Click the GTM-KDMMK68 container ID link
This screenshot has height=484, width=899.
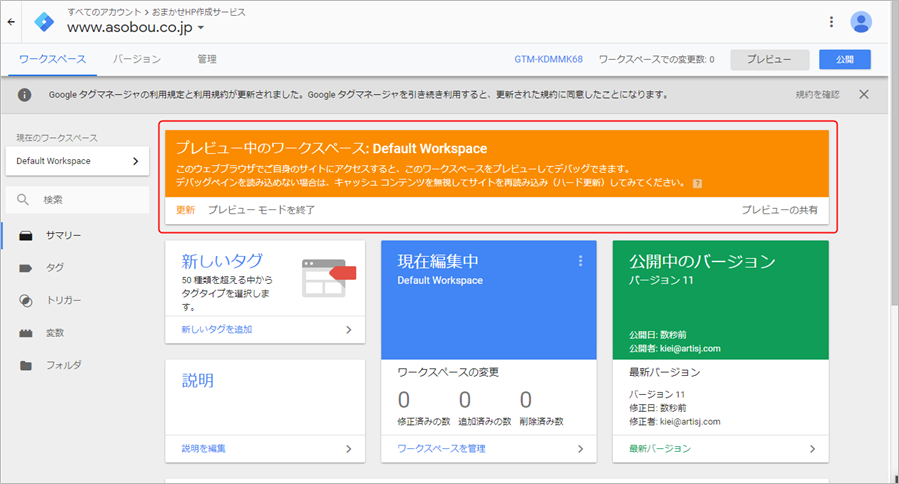(x=548, y=59)
